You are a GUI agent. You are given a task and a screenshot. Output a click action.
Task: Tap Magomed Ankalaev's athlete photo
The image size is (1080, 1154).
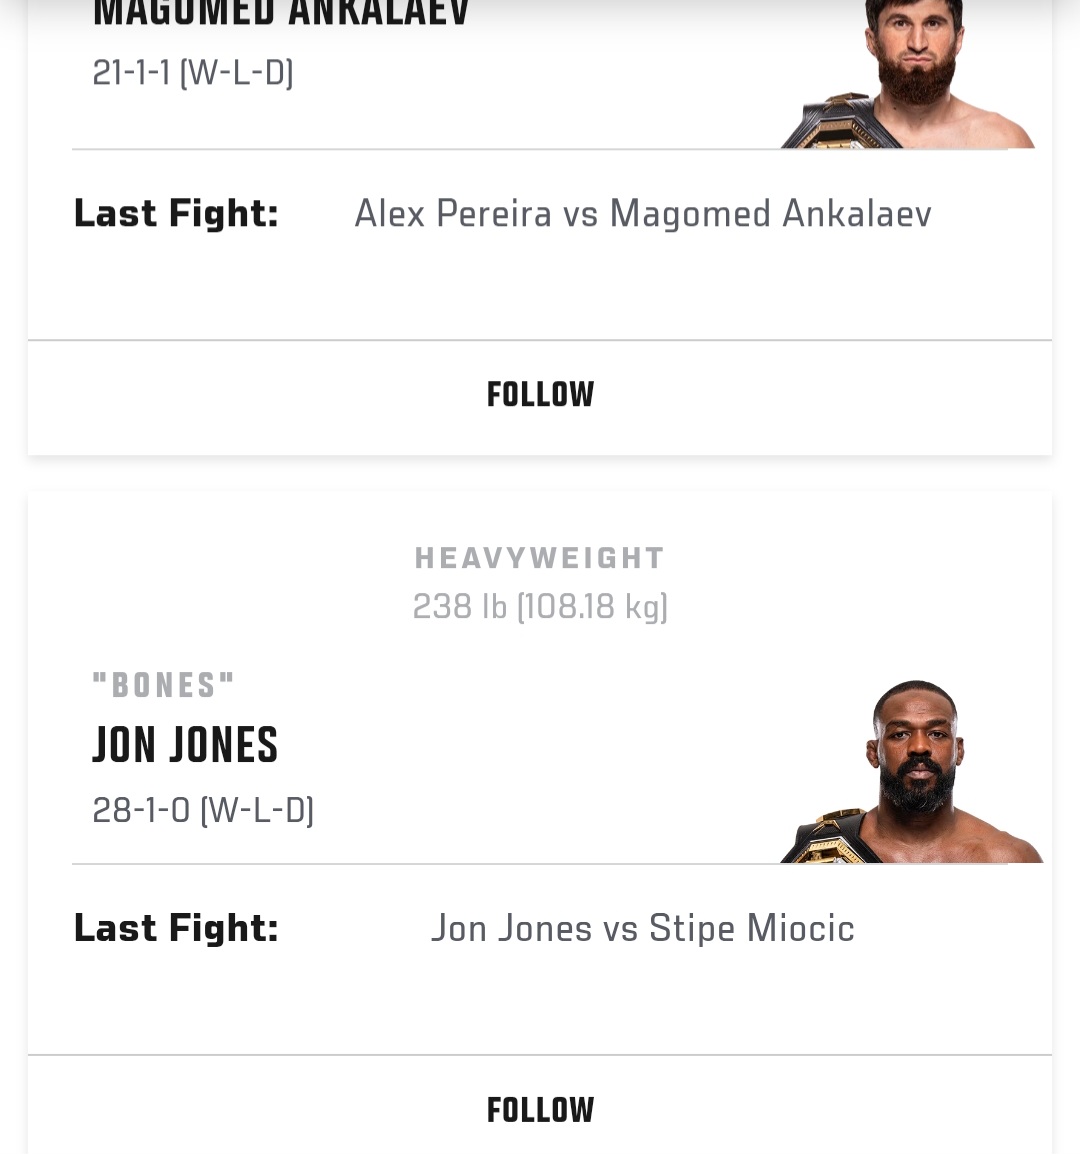pos(909,74)
